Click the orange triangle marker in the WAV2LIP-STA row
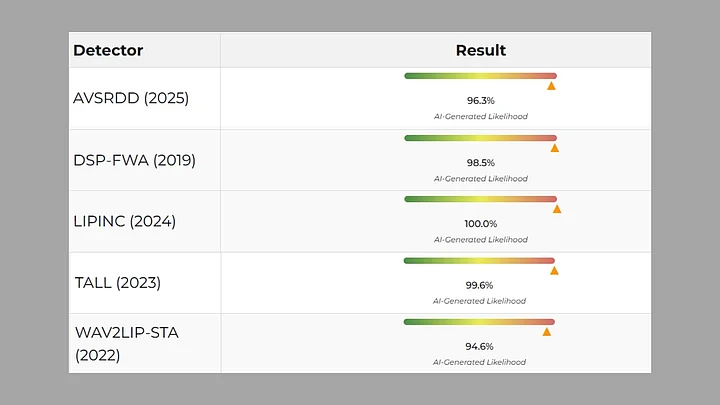This screenshot has height=405, width=720. [x=547, y=332]
